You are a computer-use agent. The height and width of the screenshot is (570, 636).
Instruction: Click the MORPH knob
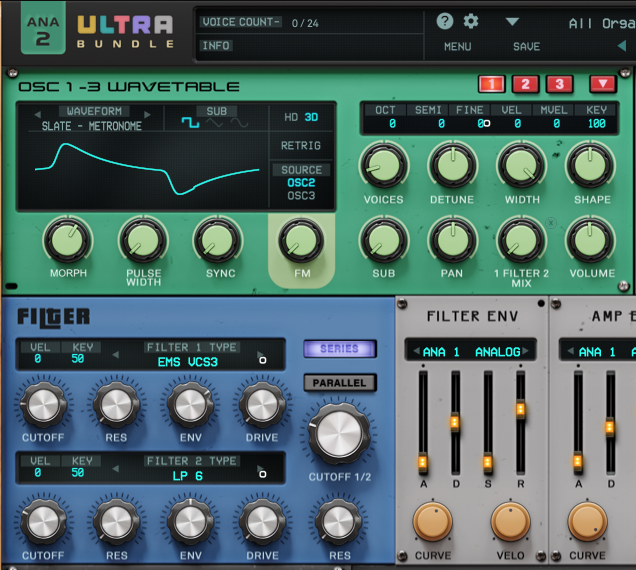click(x=68, y=240)
